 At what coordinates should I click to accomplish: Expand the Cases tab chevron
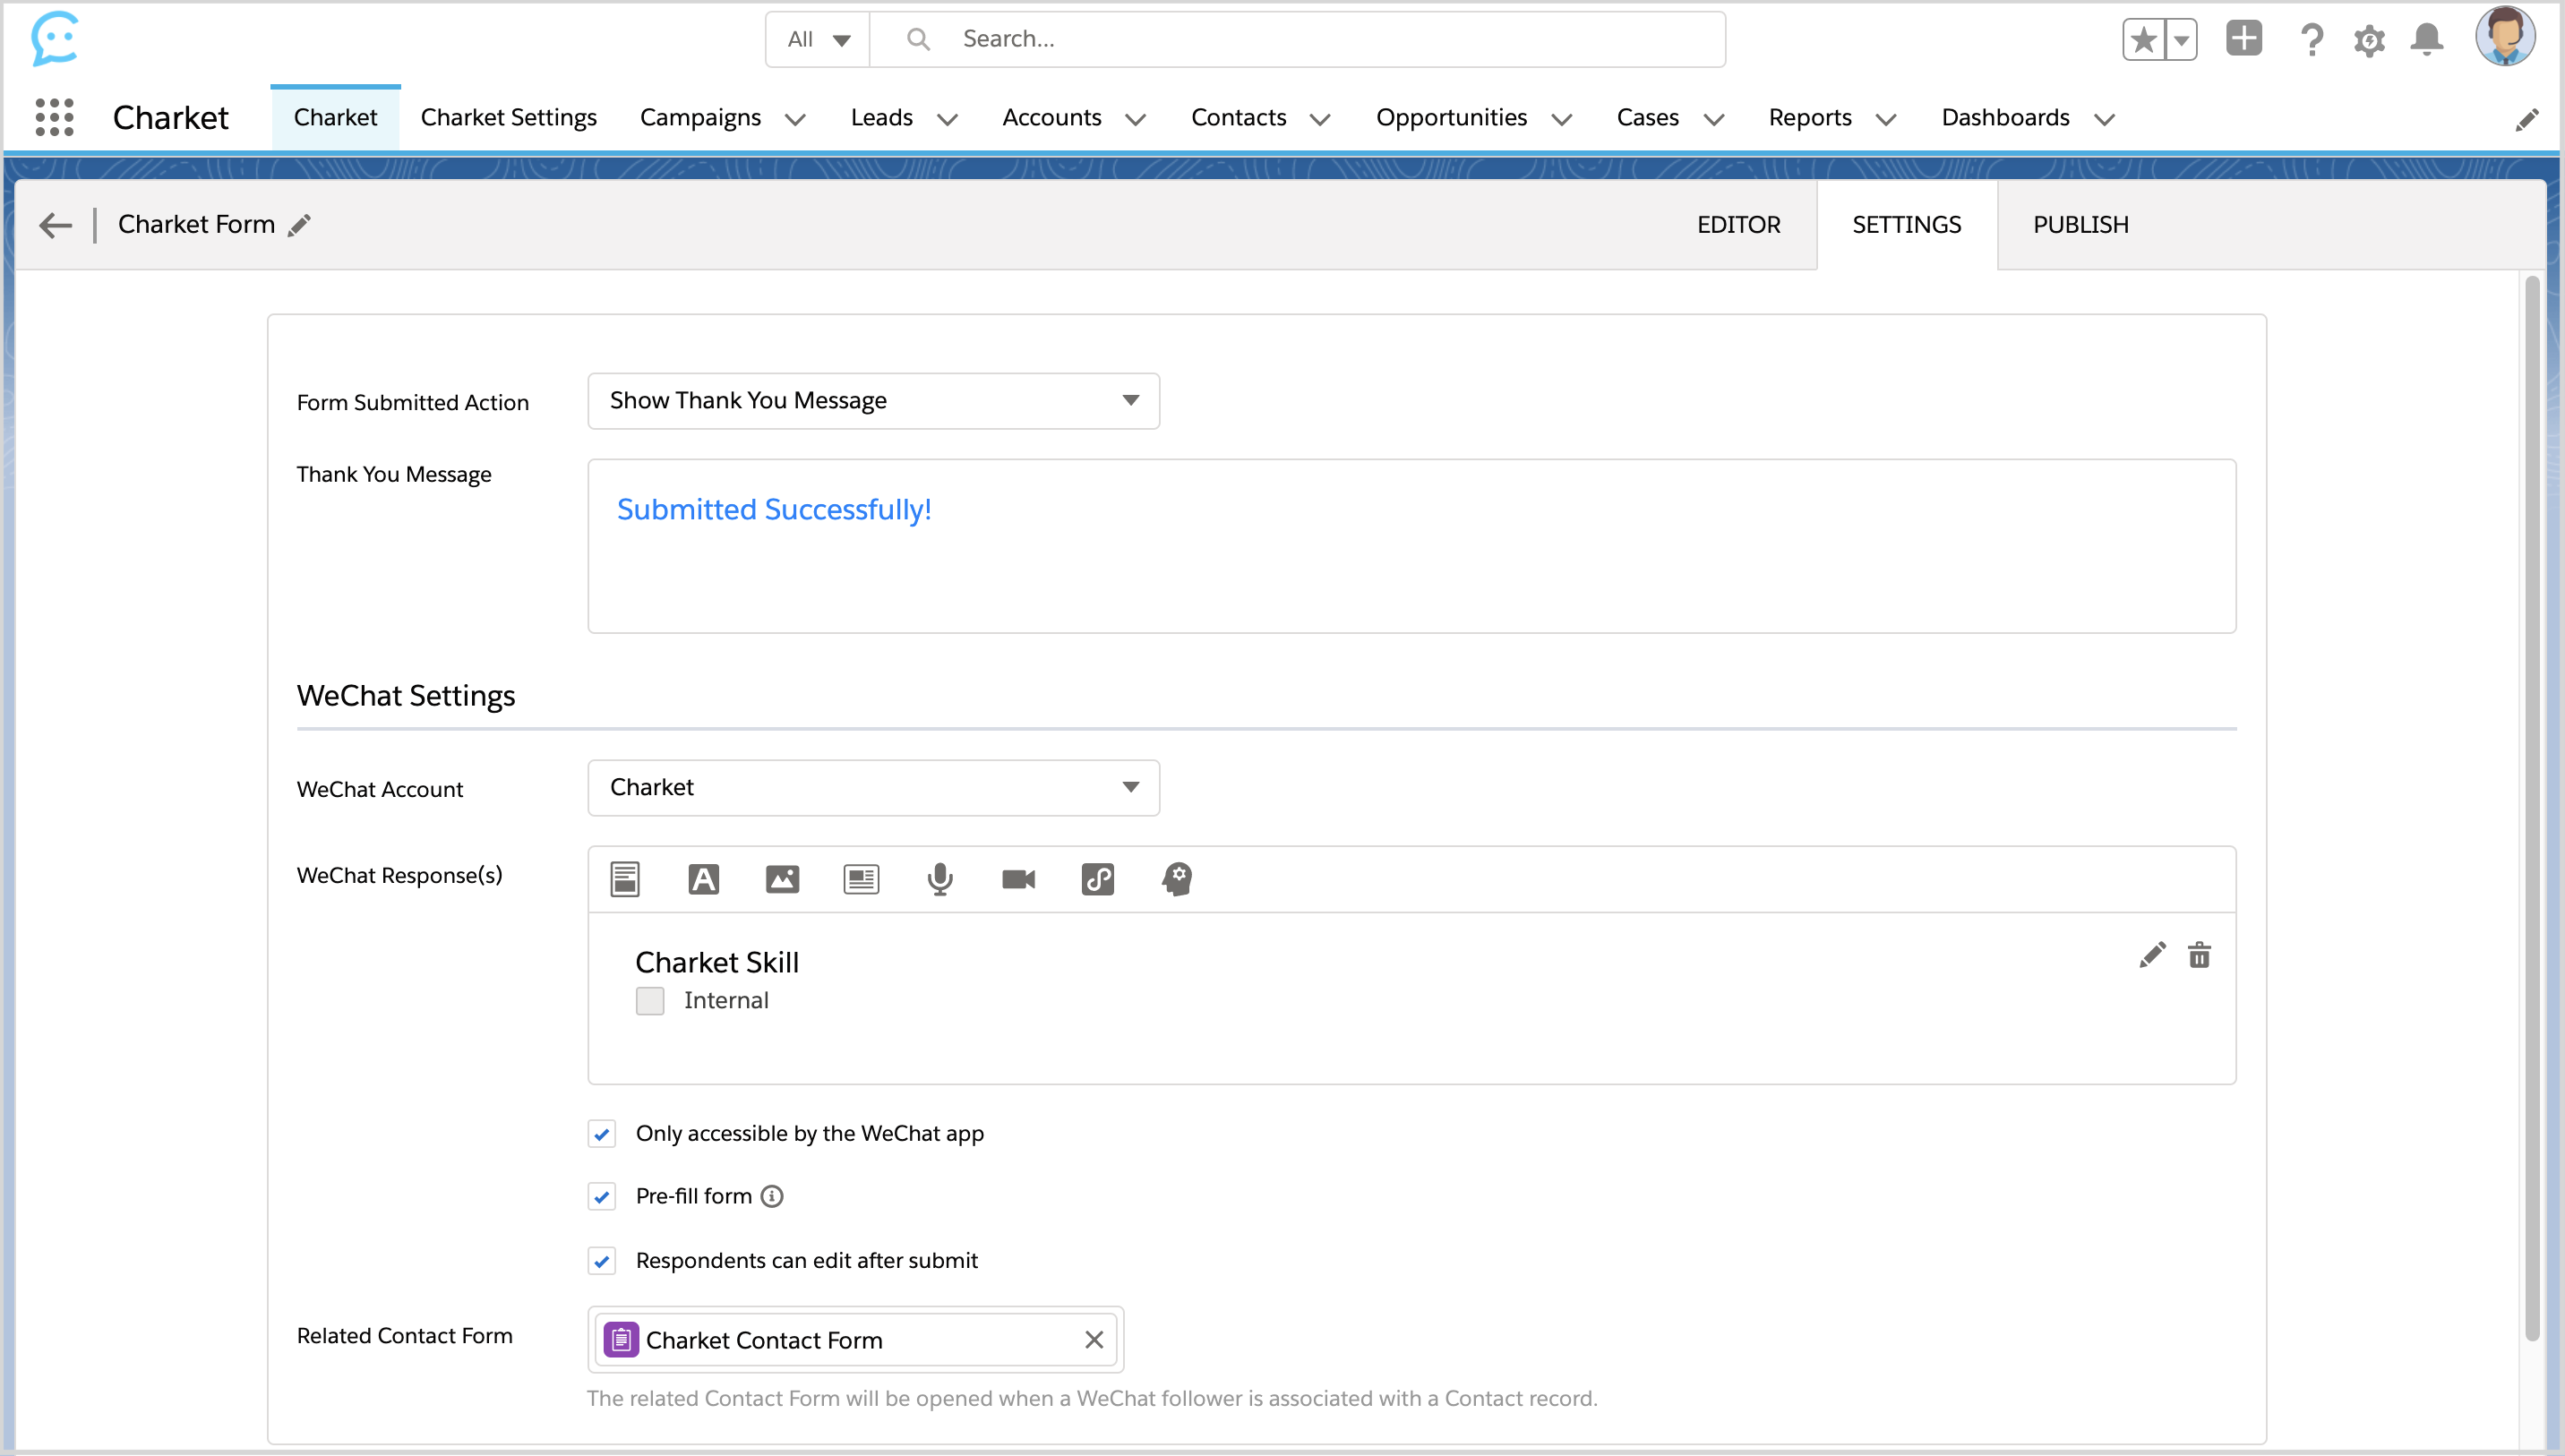(1714, 119)
